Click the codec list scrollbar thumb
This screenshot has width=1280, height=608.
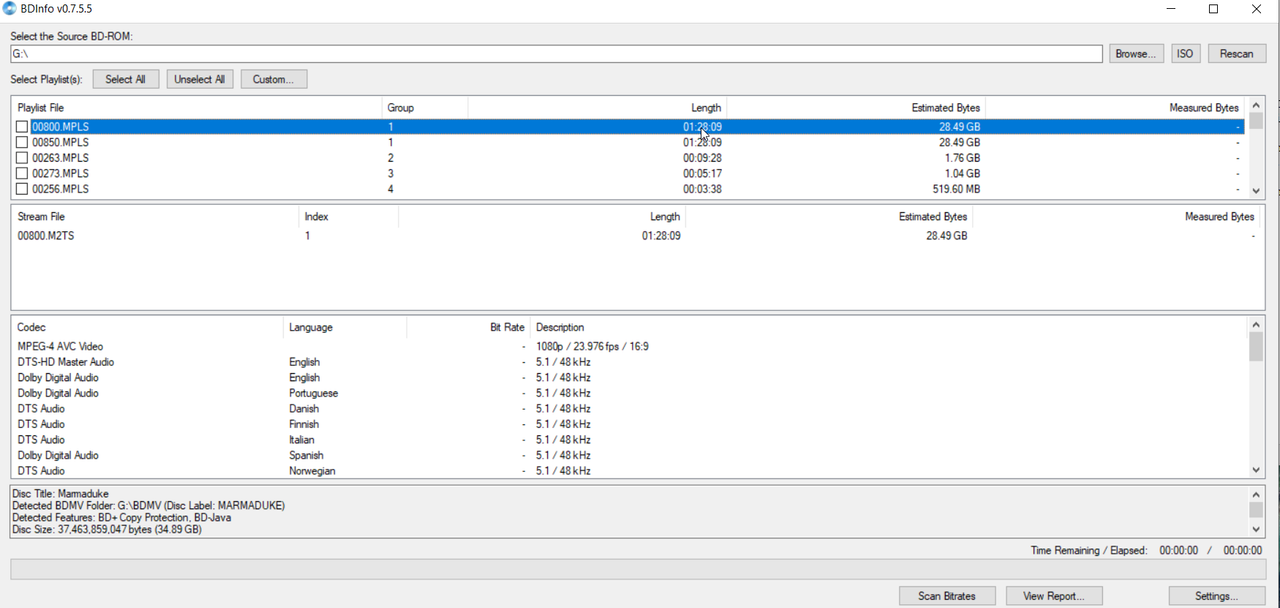tap(1256, 347)
